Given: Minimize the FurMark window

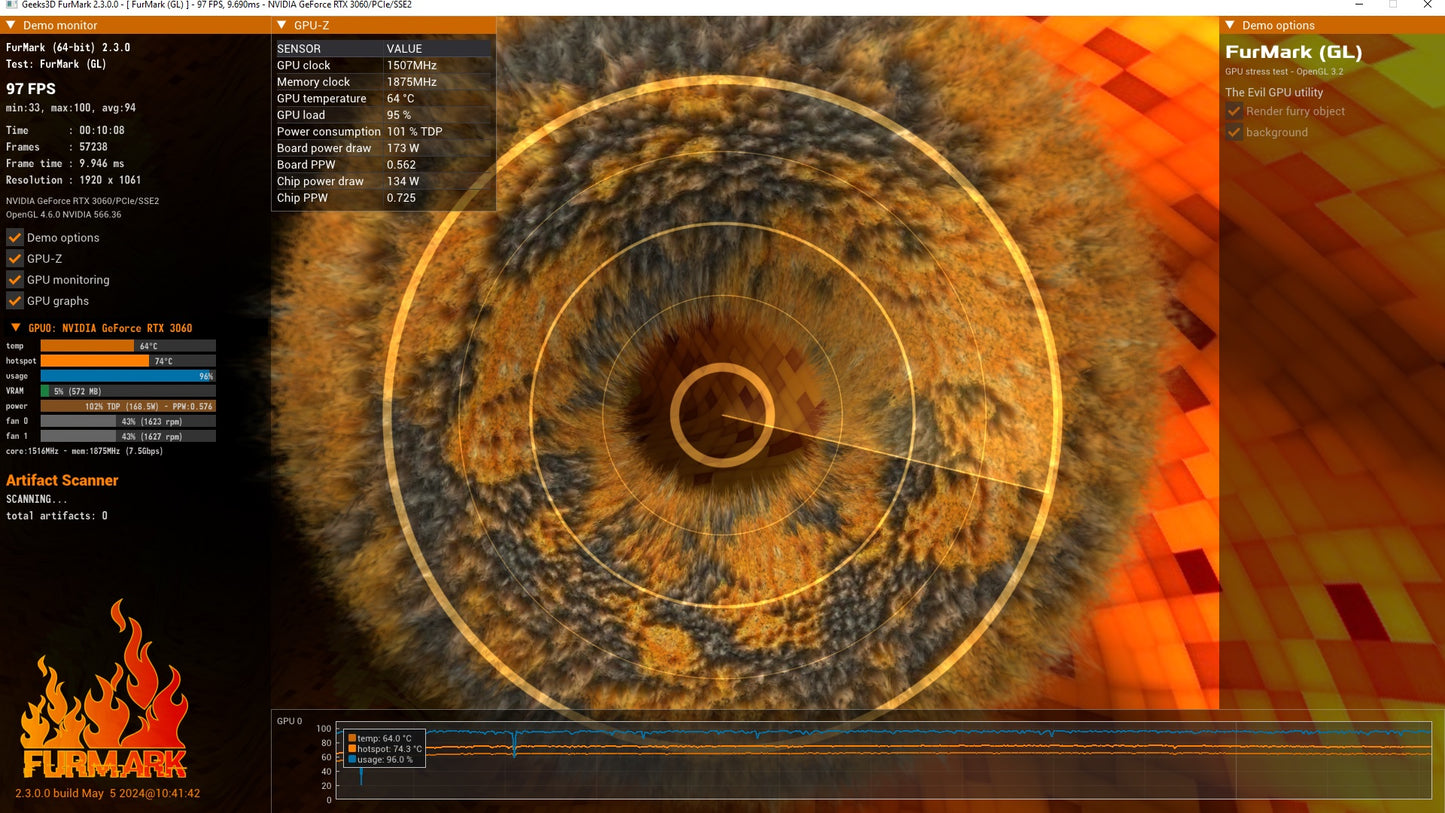Looking at the screenshot, I should pyautogui.click(x=1357, y=5).
